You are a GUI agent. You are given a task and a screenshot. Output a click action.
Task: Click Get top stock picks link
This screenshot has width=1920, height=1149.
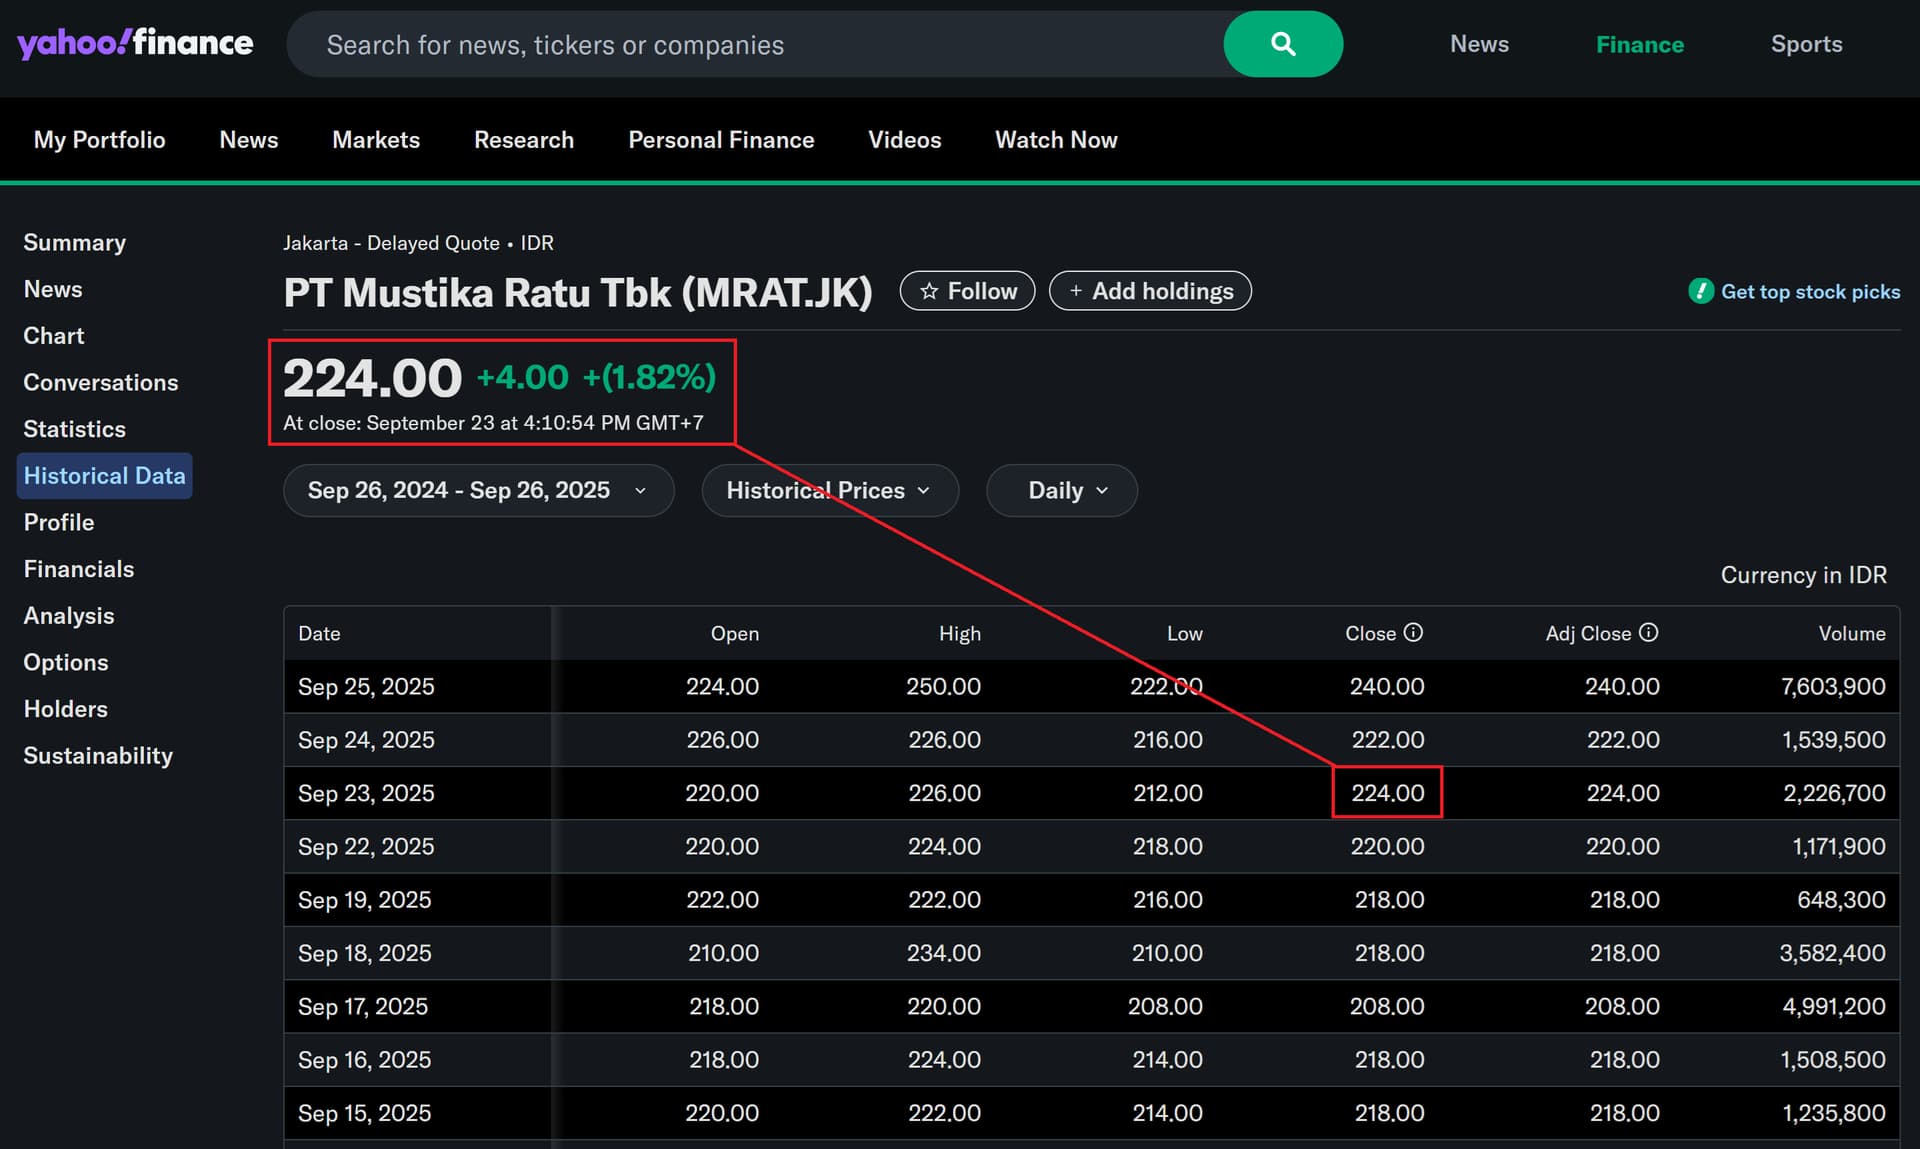click(1809, 291)
